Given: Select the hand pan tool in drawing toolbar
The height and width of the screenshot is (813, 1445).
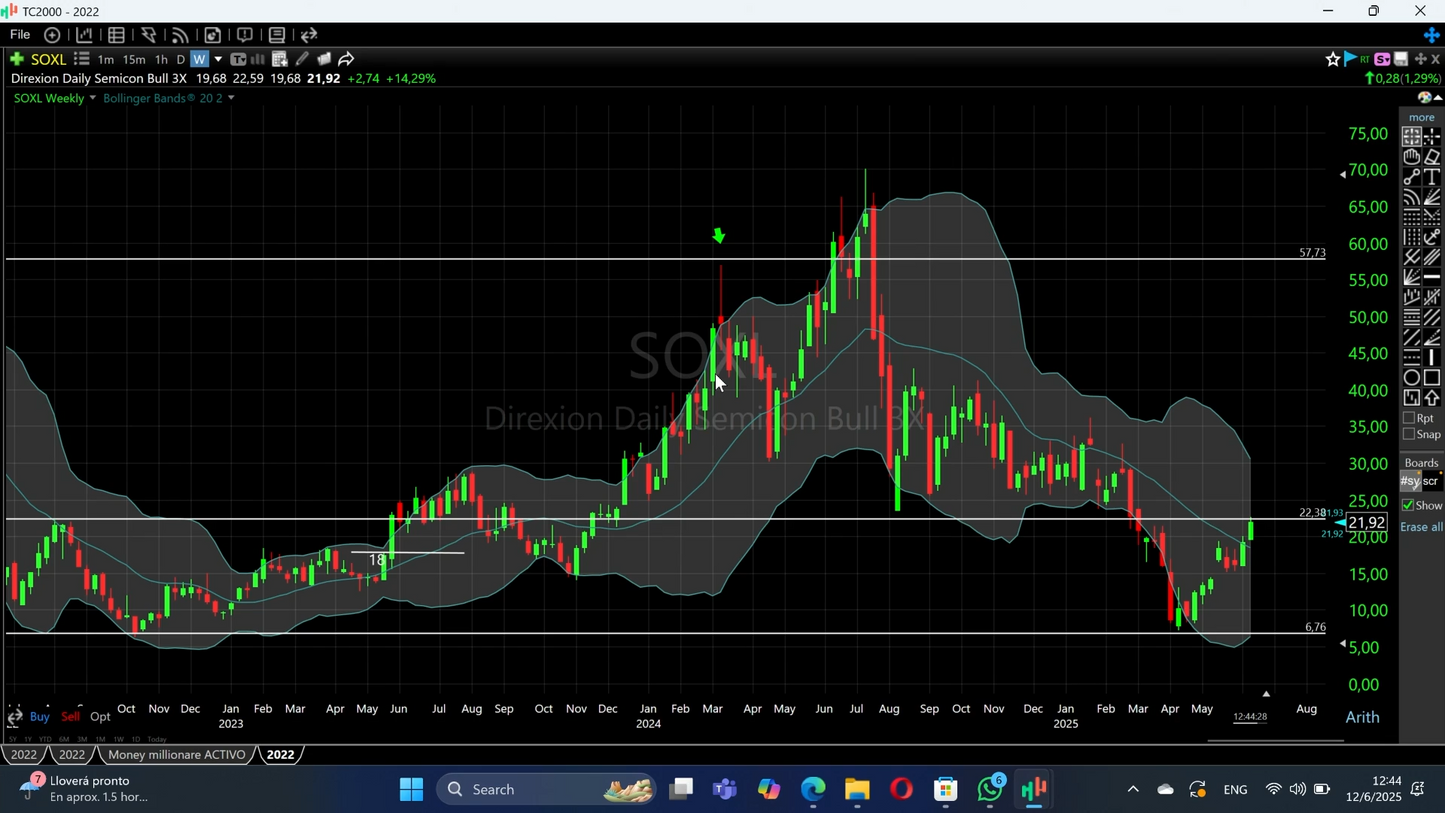Looking at the screenshot, I should click(x=1411, y=156).
